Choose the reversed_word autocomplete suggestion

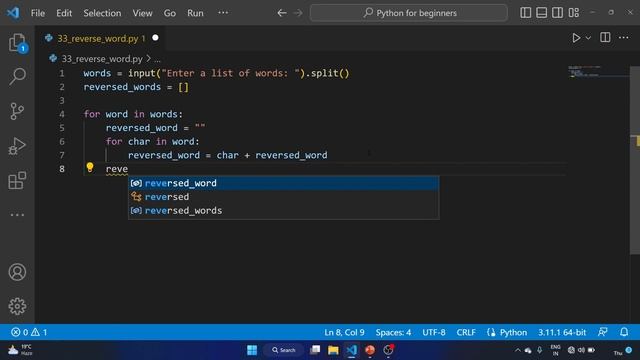point(284,183)
